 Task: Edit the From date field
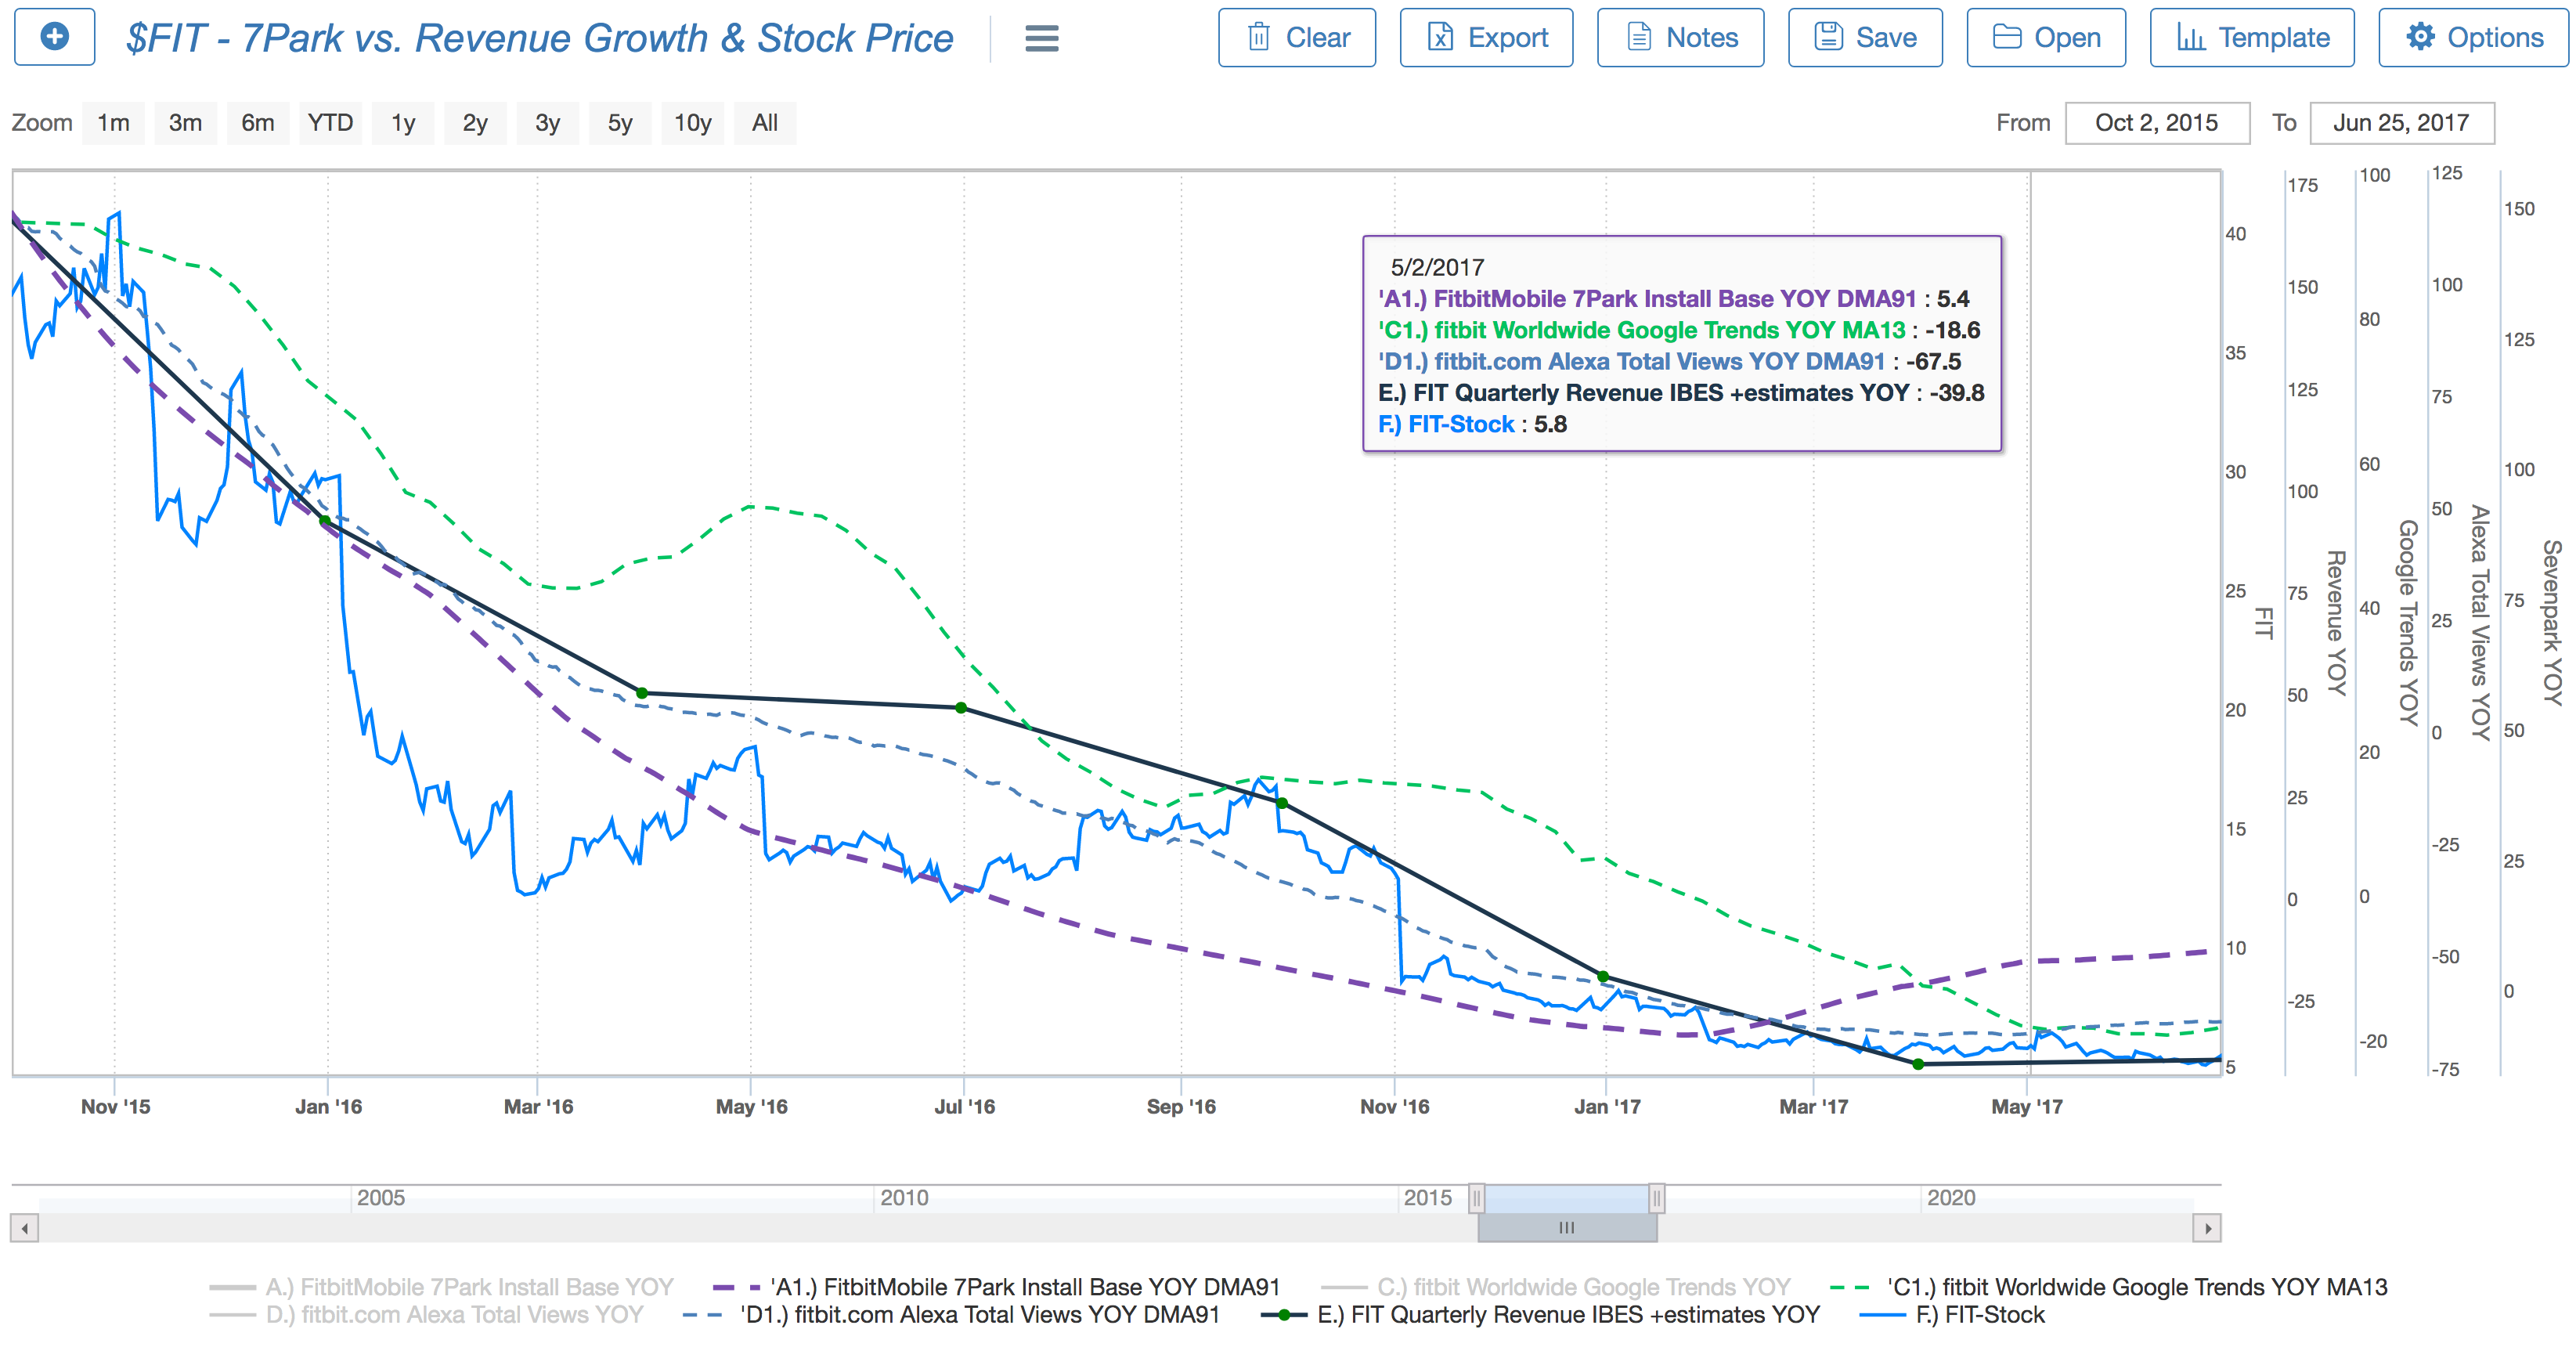click(2157, 123)
